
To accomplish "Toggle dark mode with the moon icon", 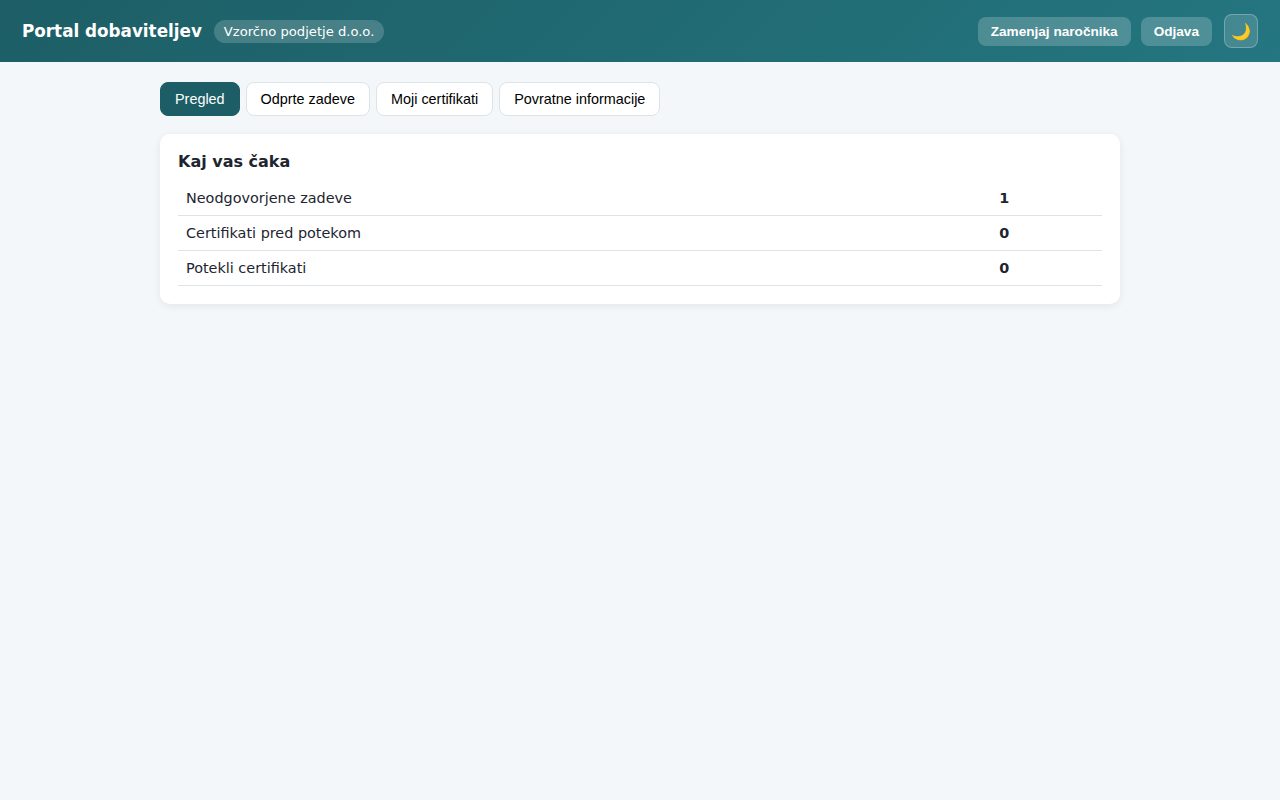I will [1241, 31].
